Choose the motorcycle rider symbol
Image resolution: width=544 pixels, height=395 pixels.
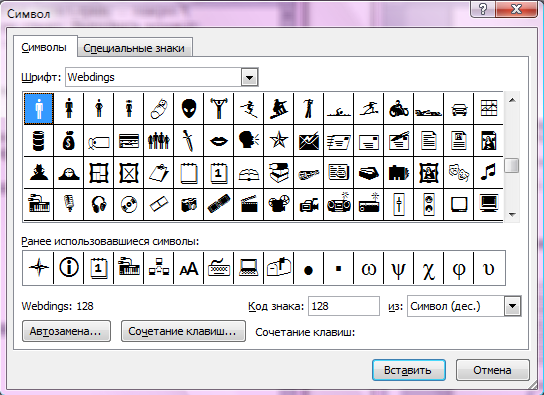(399, 109)
